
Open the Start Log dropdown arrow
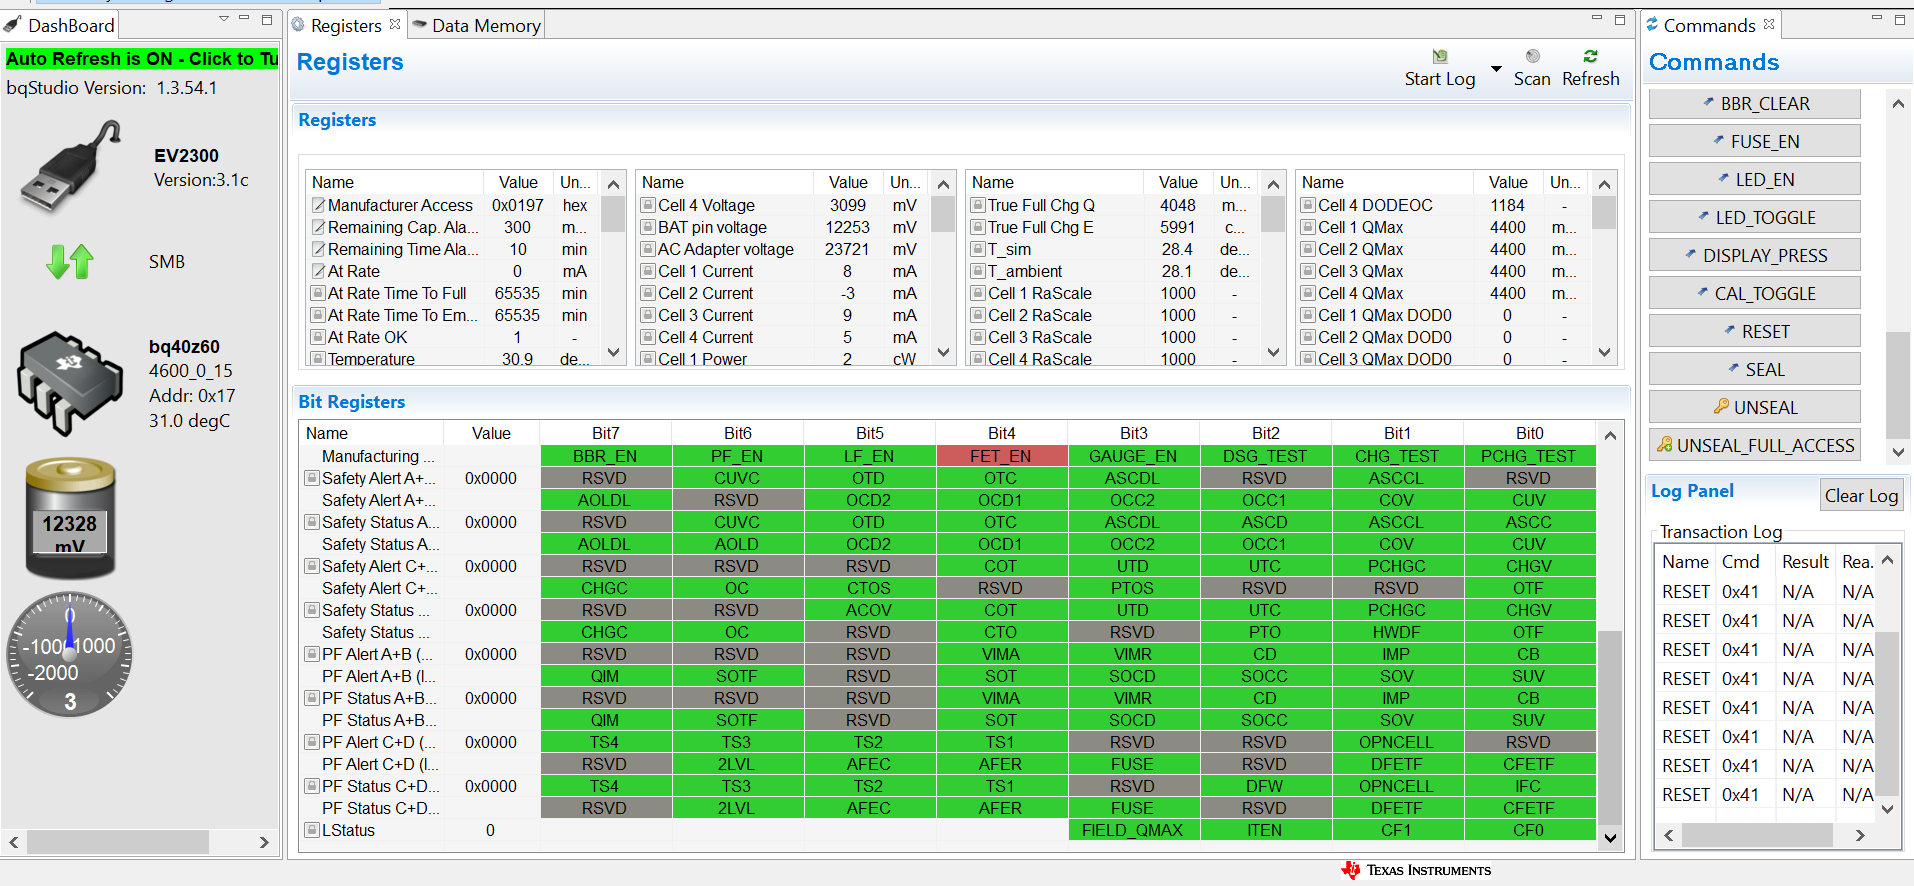coord(1496,69)
